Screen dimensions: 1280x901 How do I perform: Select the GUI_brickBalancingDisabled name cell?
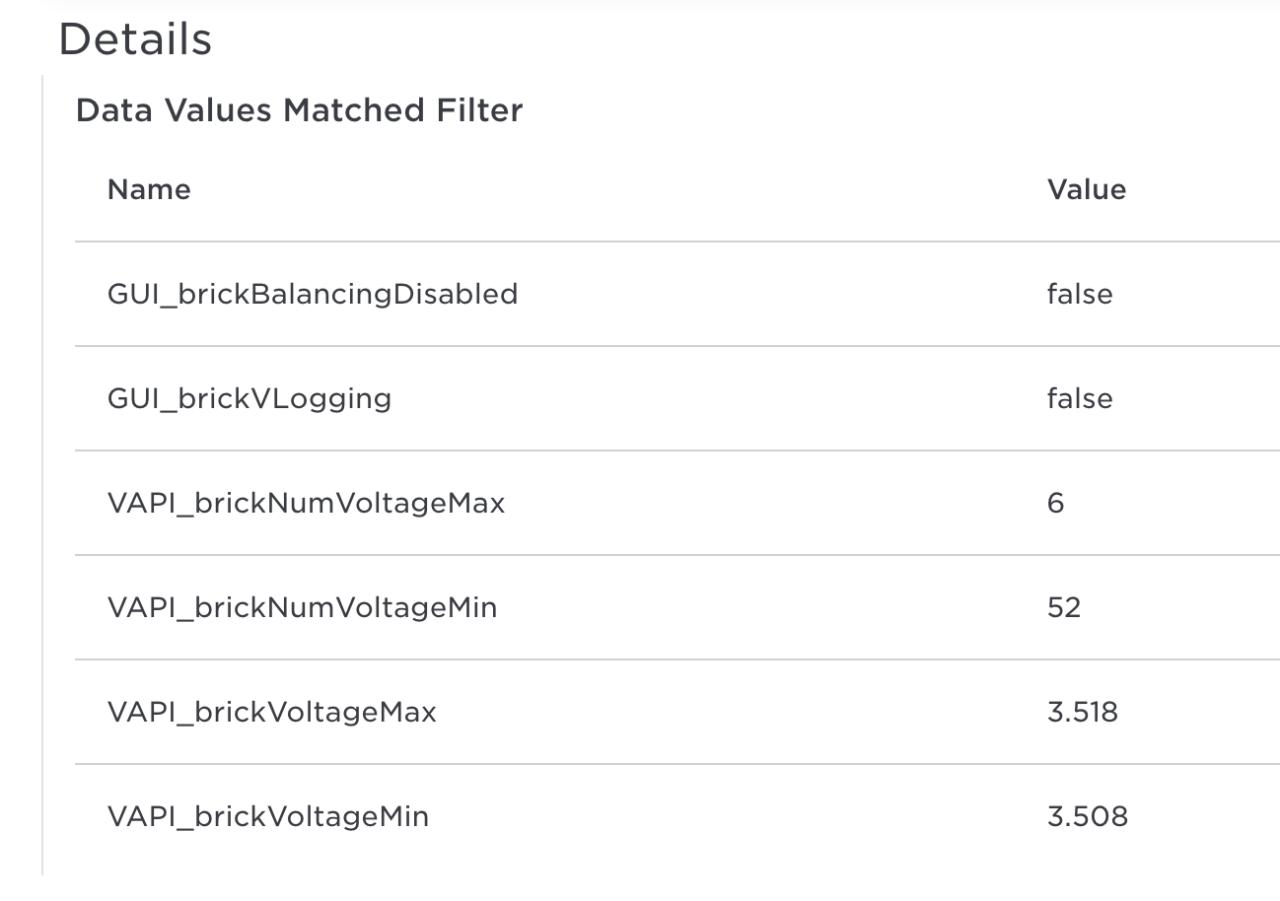[x=312, y=294]
